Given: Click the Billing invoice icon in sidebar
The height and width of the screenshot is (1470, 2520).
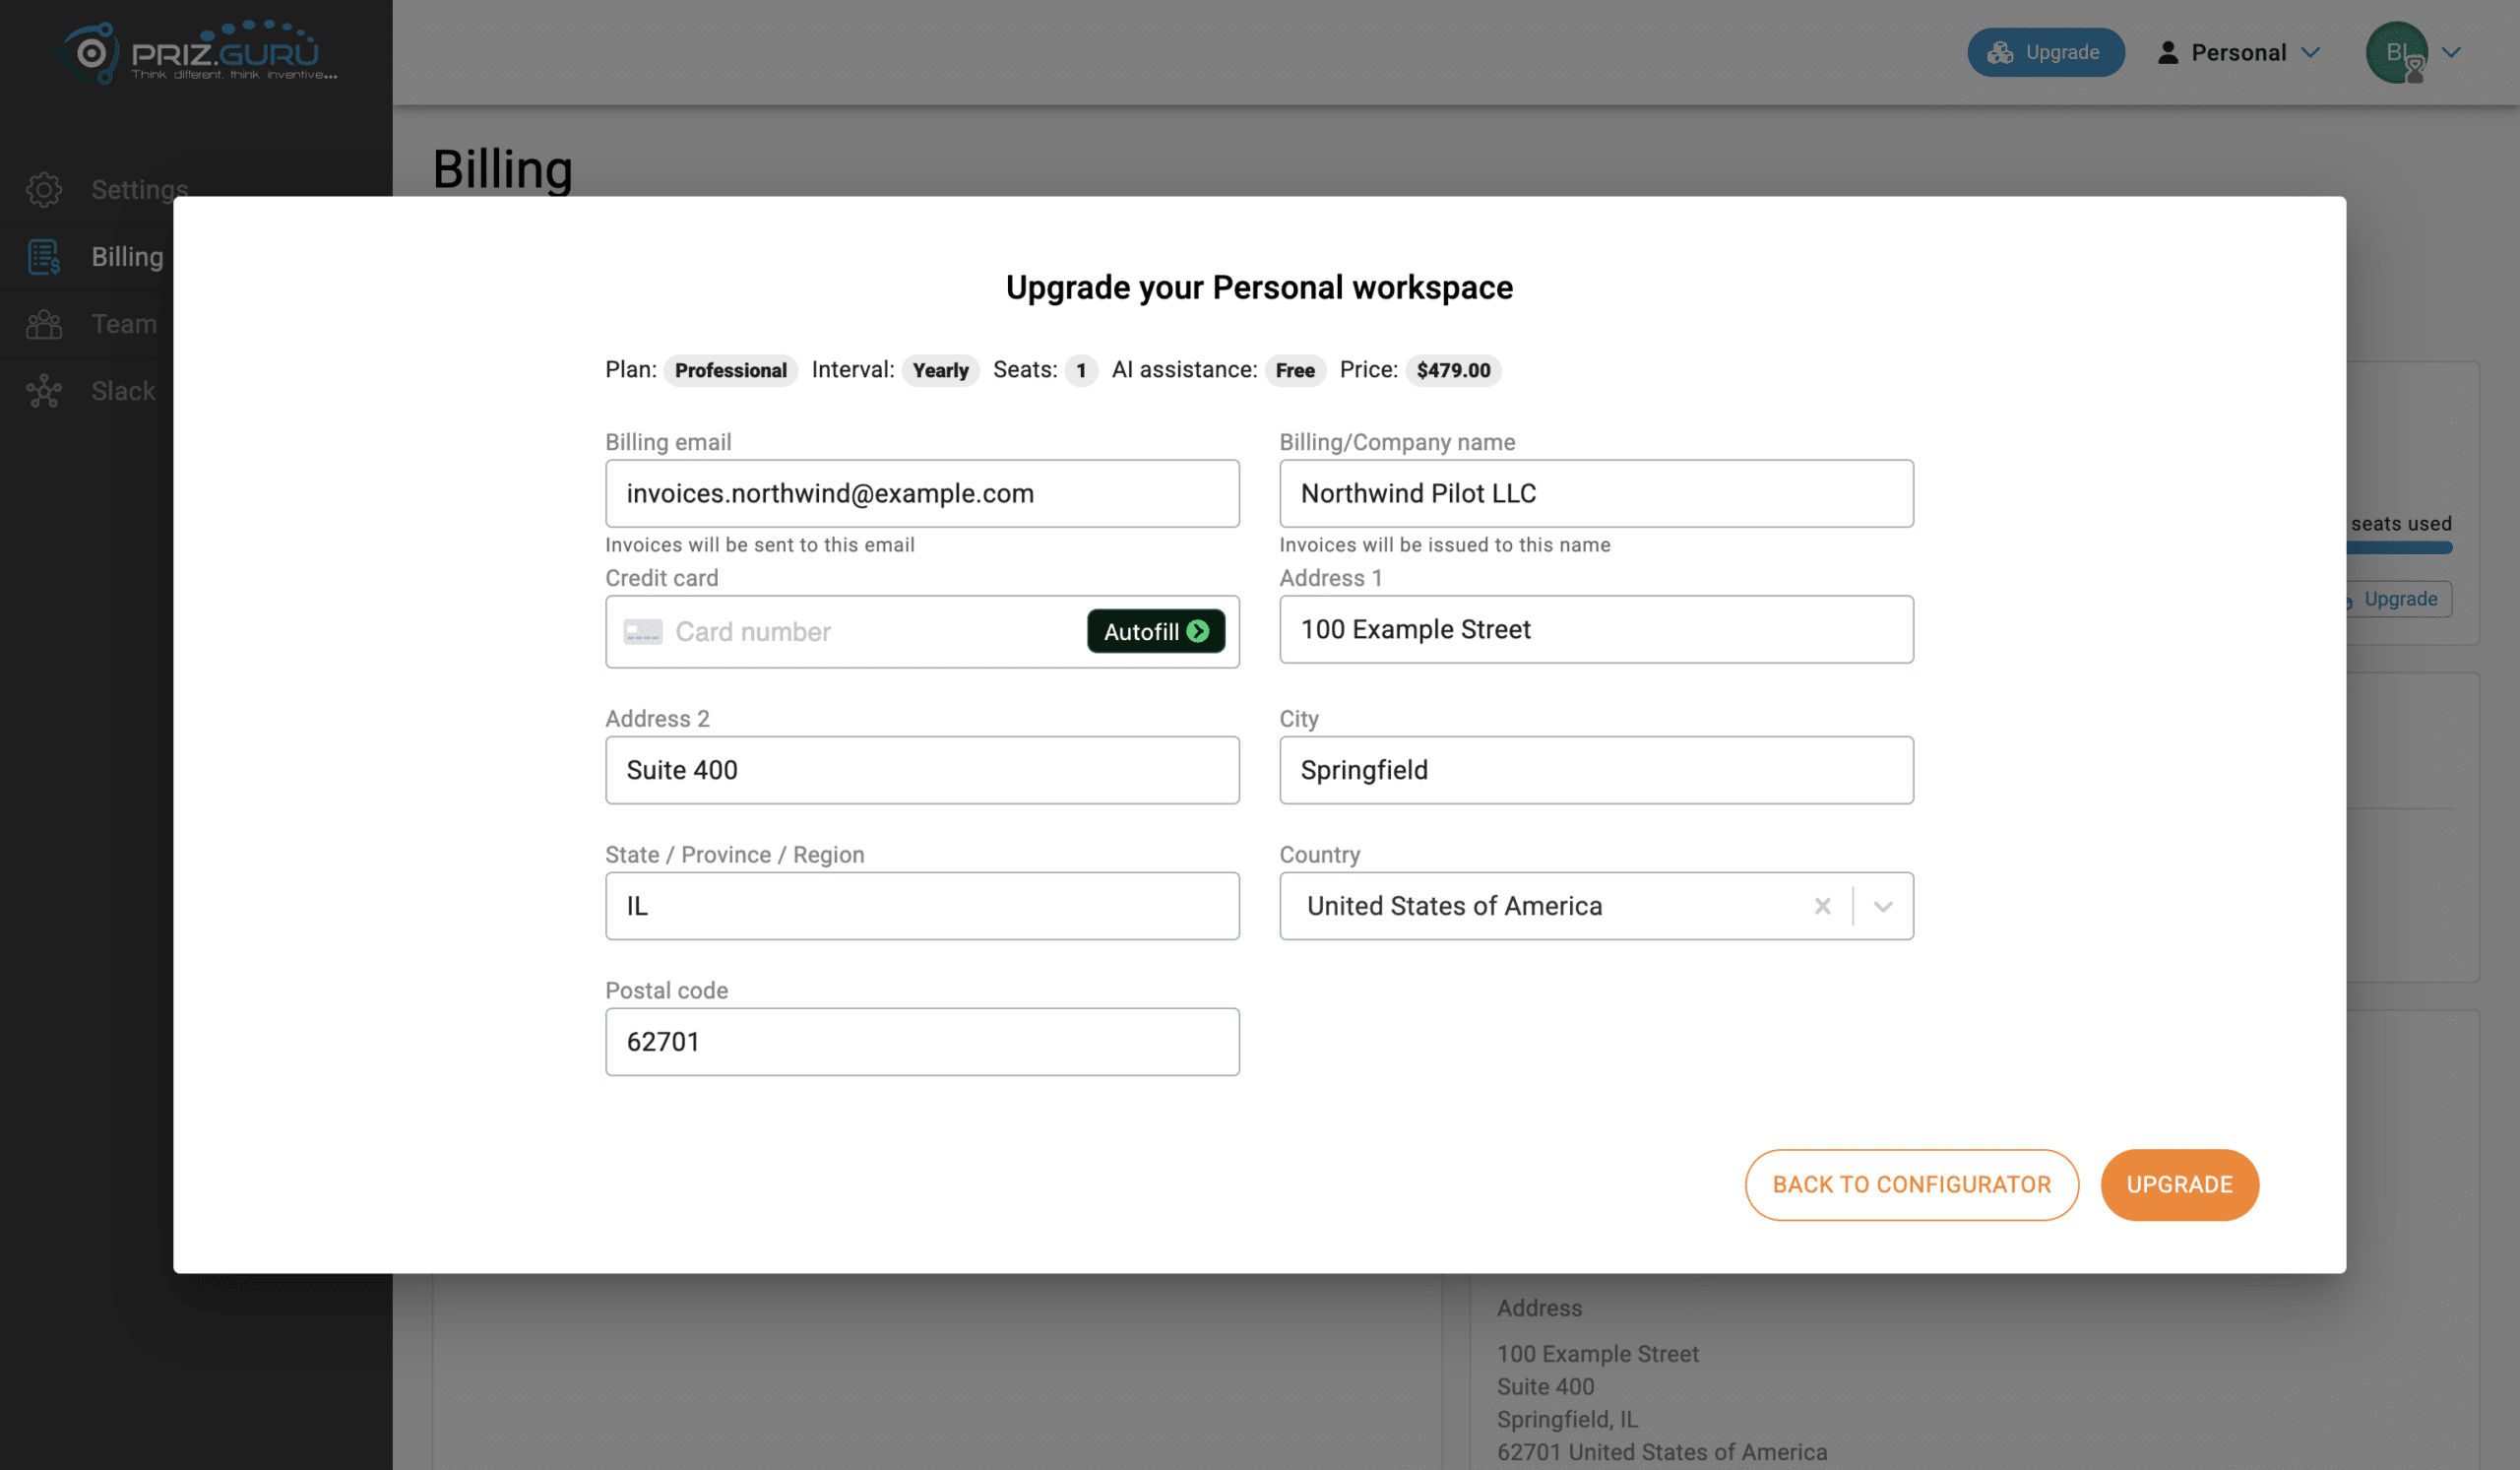Looking at the screenshot, I should point(44,256).
